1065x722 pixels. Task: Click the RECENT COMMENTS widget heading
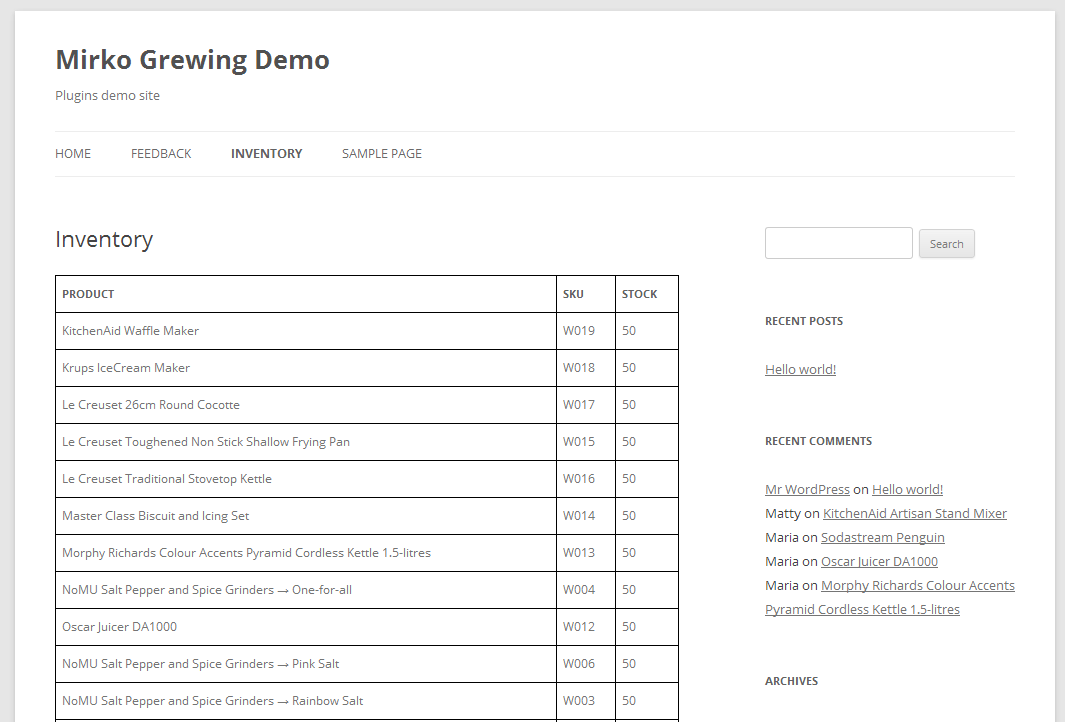818,441
